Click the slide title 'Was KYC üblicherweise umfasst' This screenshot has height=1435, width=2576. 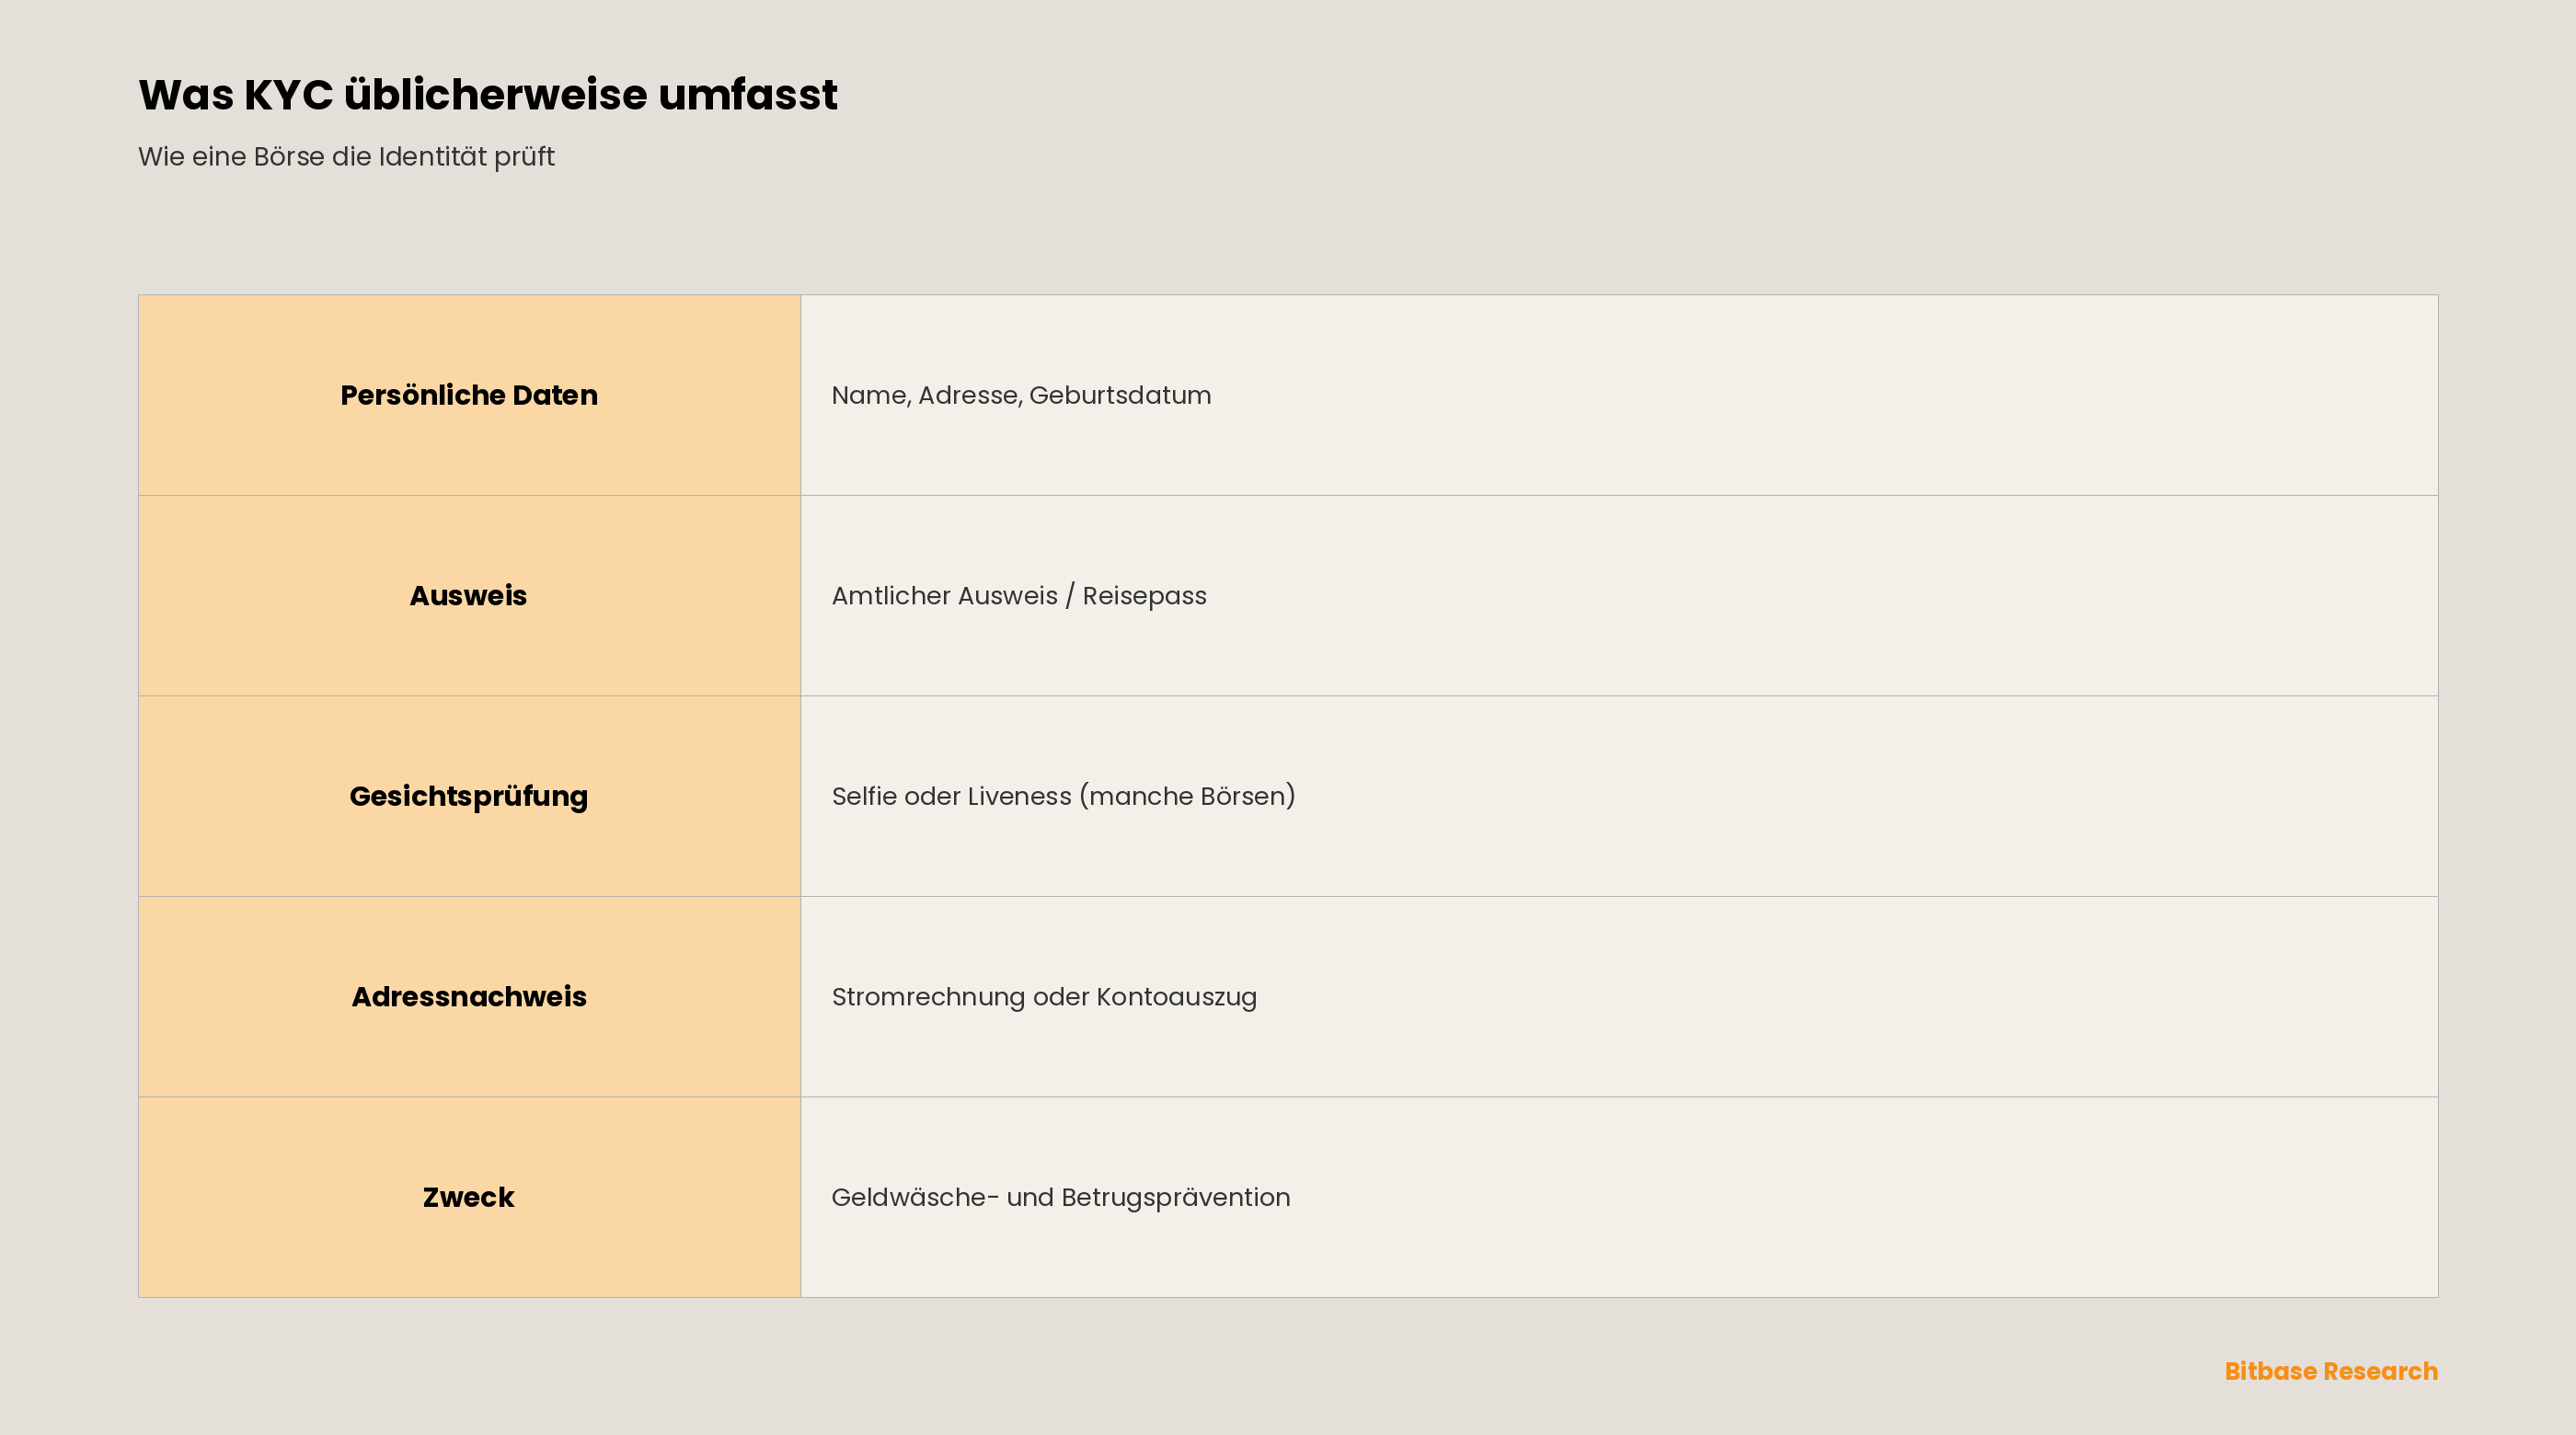point(488,95)
